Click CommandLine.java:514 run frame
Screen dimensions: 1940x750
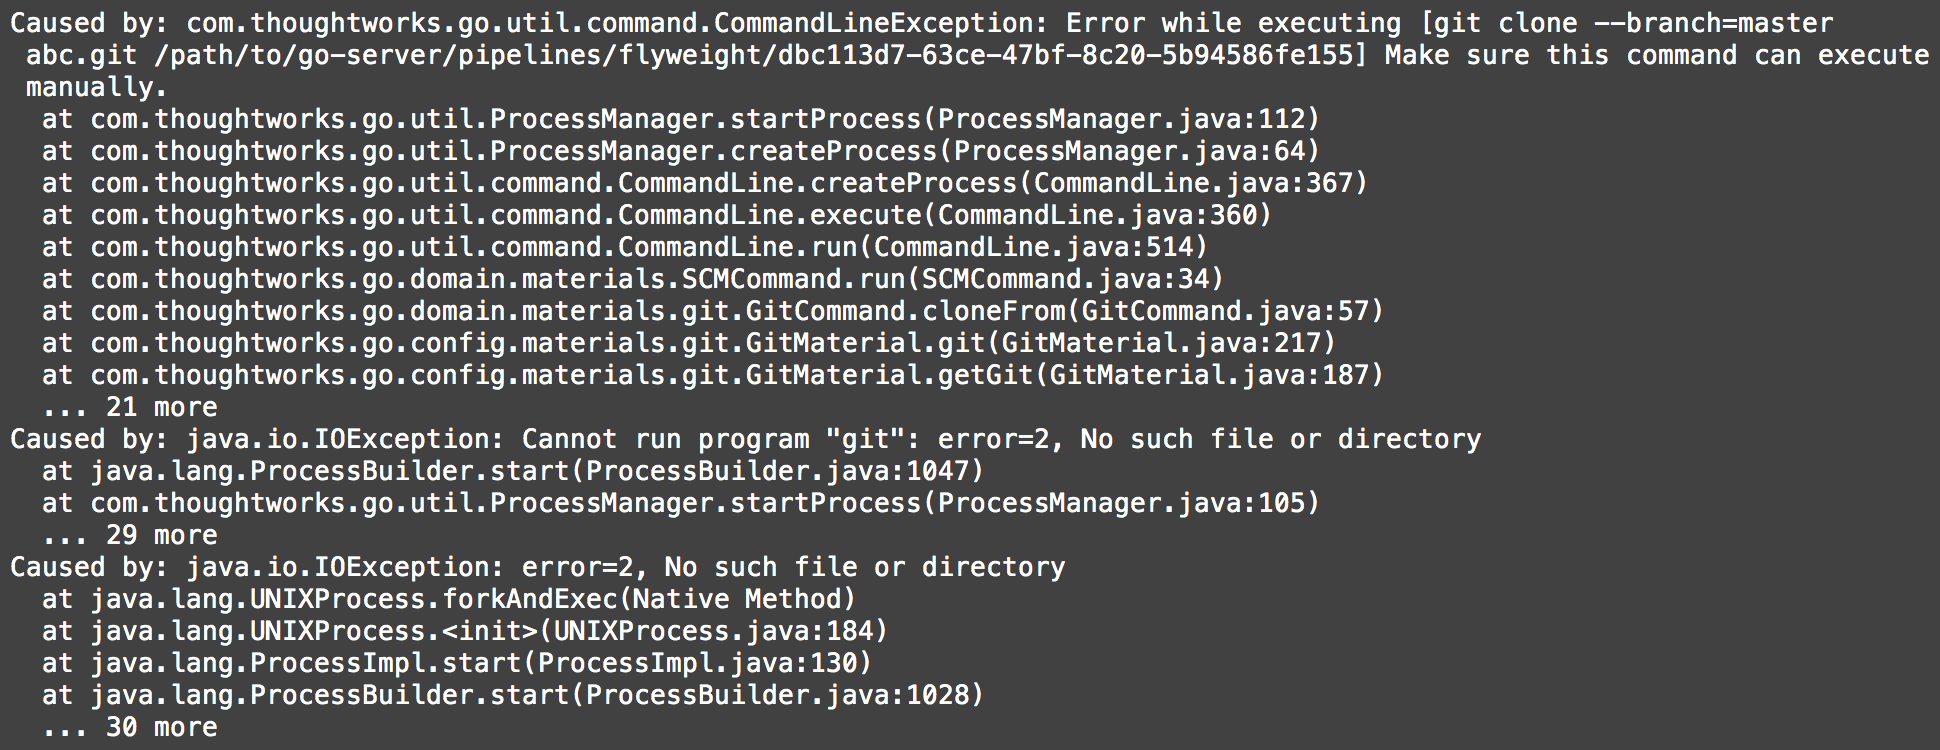(1033, 247)
